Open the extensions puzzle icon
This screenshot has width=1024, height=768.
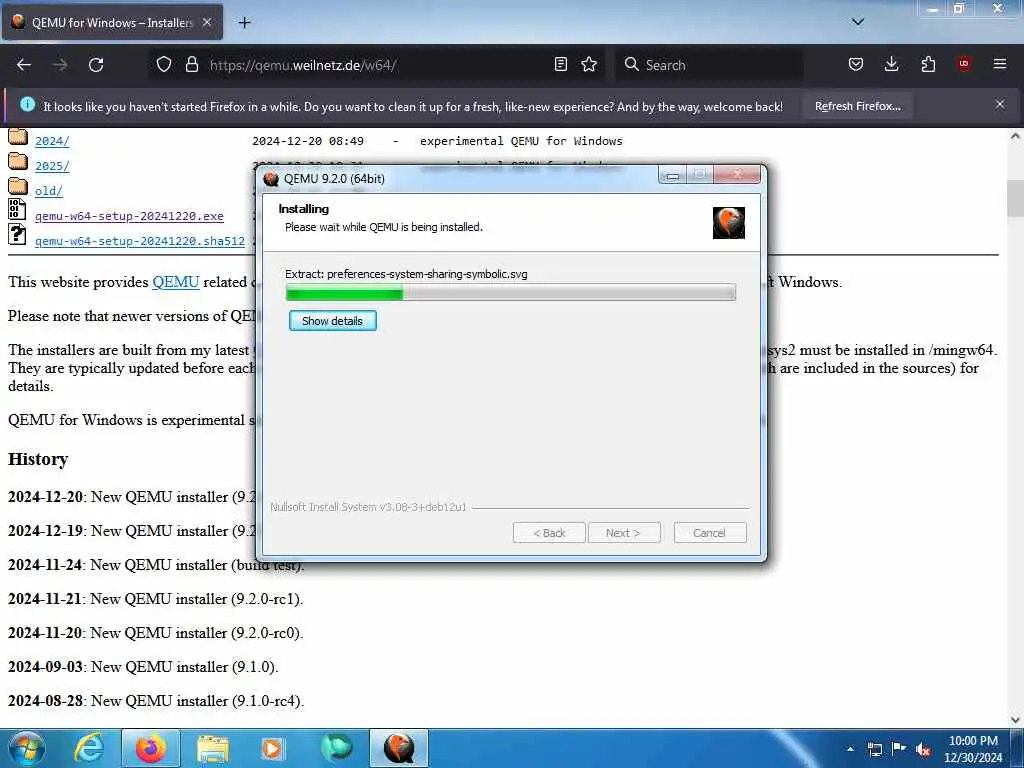pyautogui.click(x=928, y=64)
